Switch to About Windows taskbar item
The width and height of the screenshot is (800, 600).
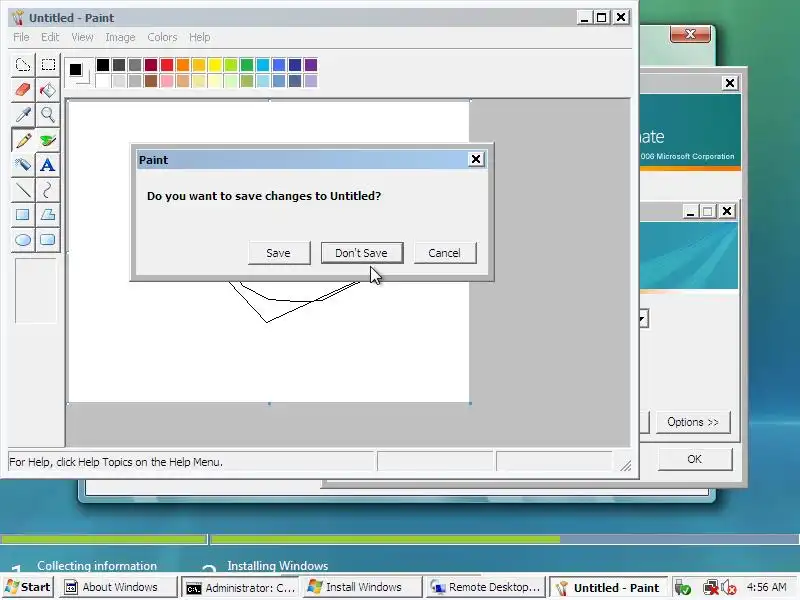119,587
